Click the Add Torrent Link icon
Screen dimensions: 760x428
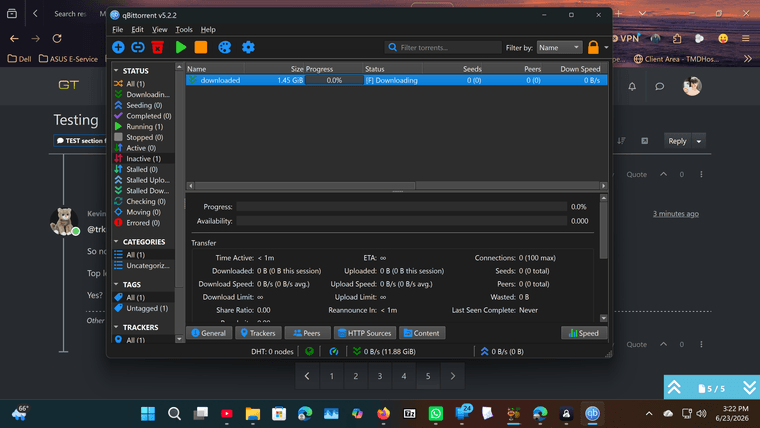138,47
